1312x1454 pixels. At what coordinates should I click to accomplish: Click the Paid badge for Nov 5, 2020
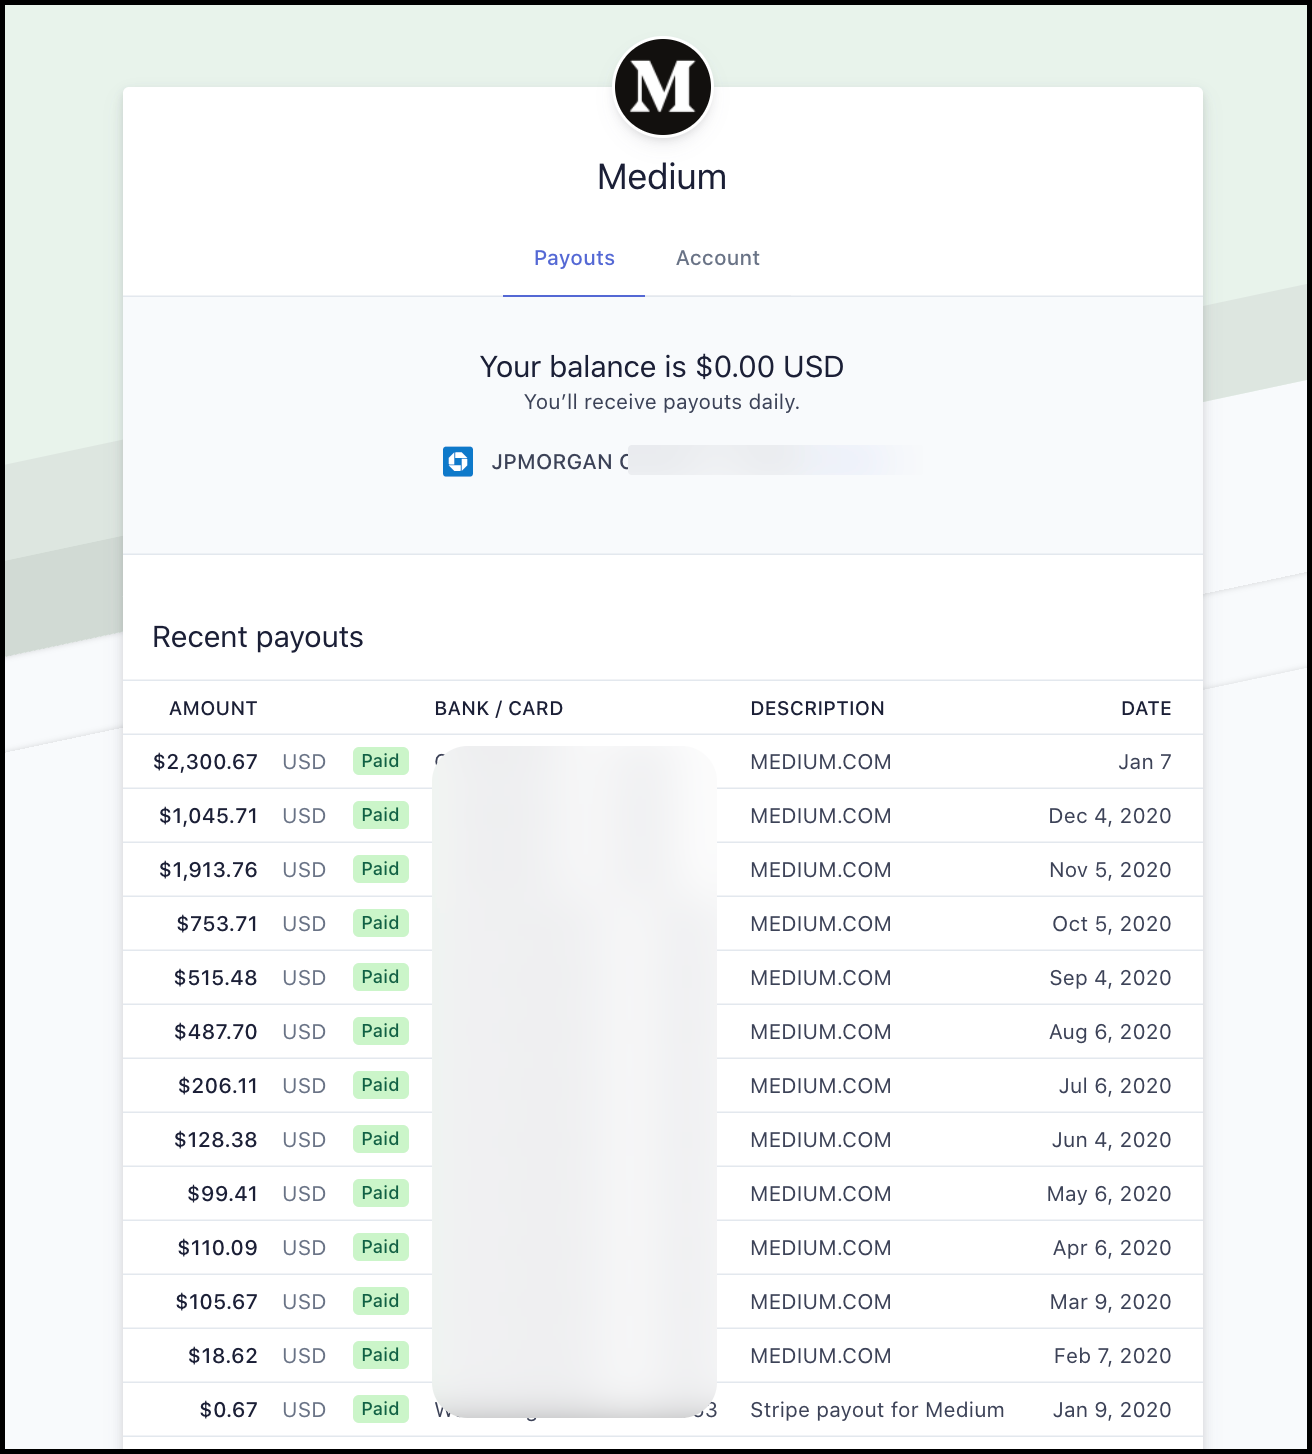(381, 869)
